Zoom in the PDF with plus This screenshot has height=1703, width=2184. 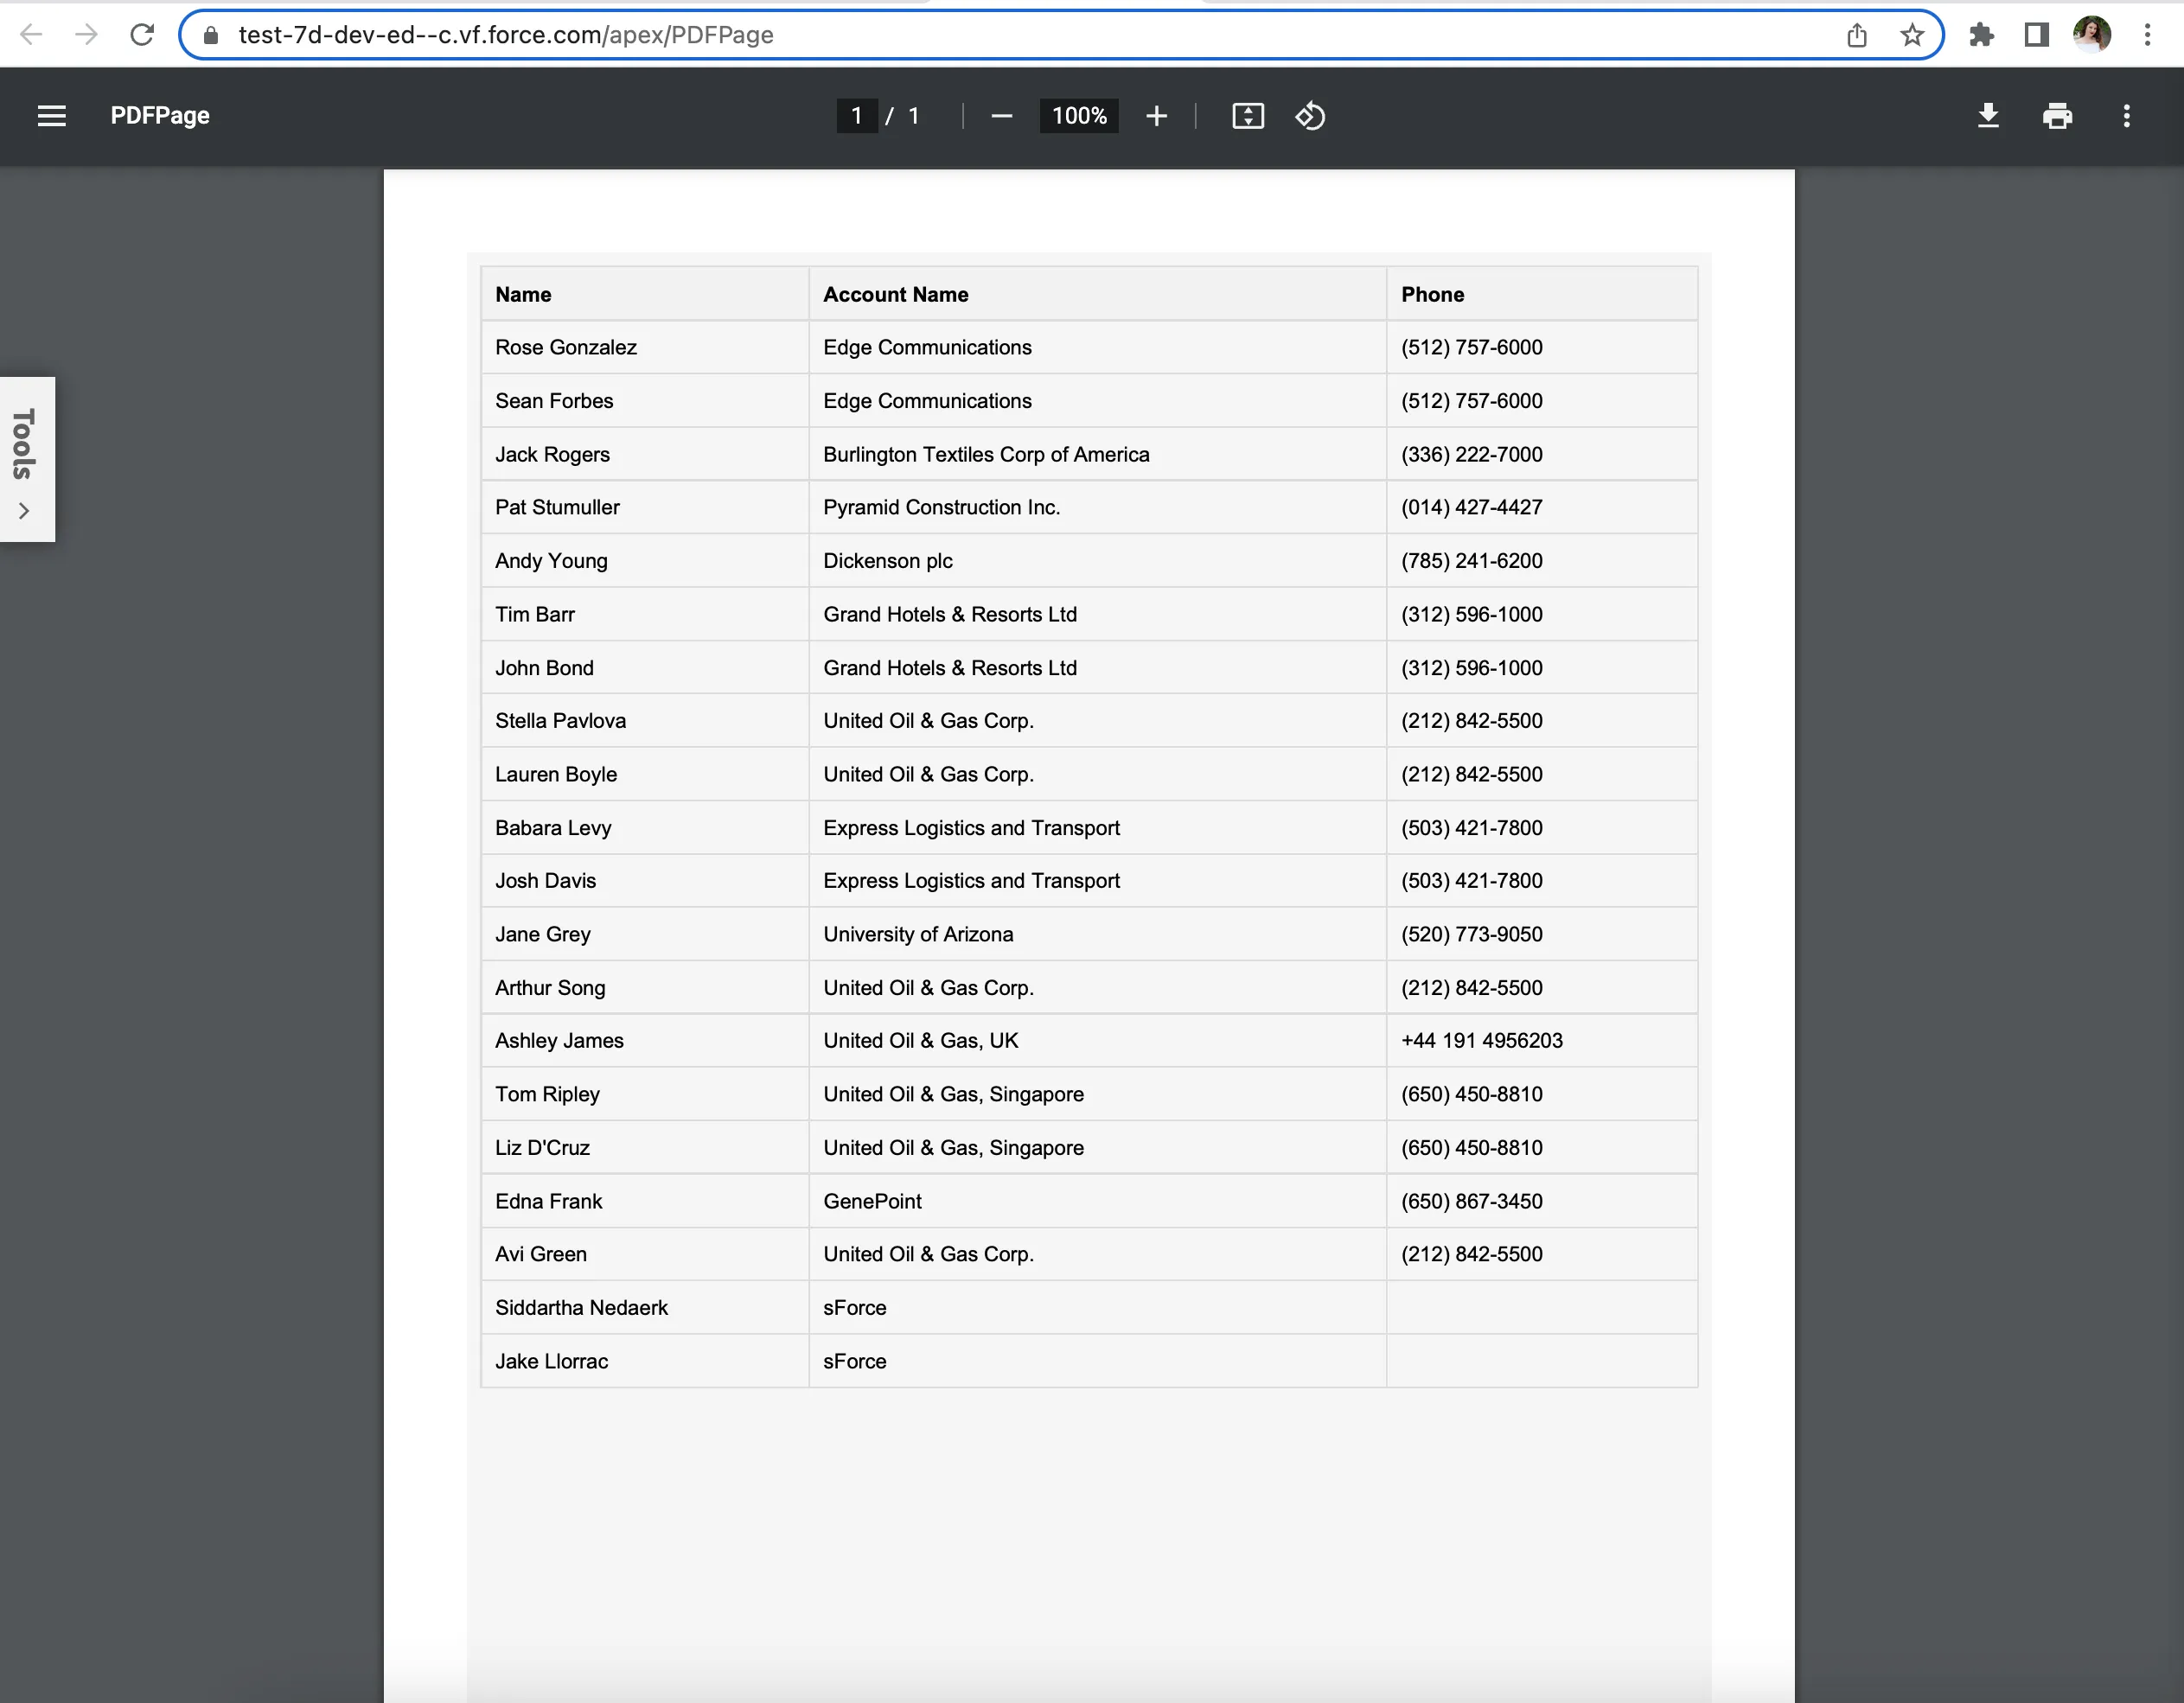[1157, 116]
